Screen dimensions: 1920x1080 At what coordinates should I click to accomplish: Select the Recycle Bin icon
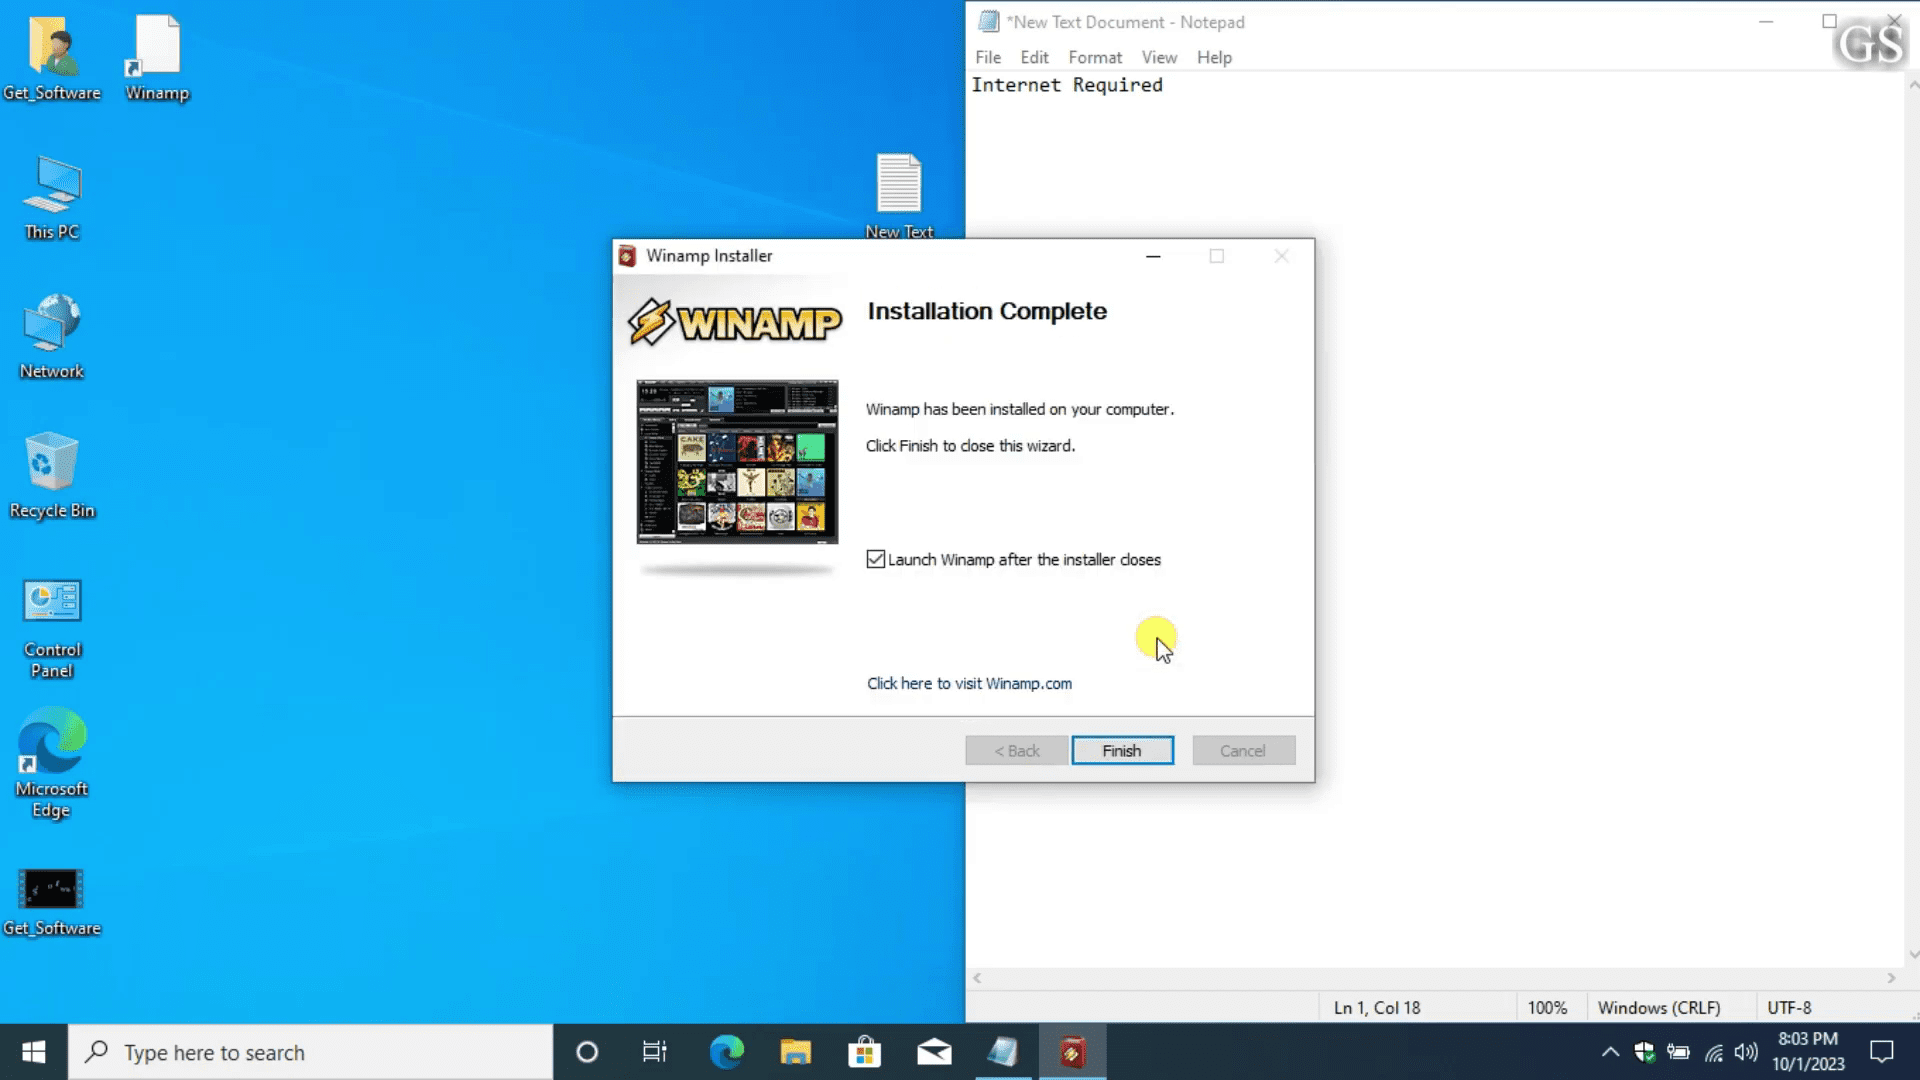point(52,476)
